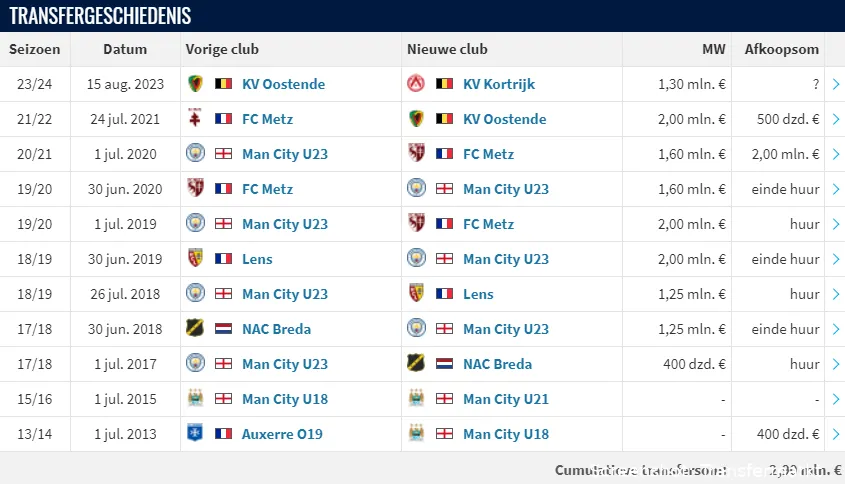This screenshot has height=484, width=845.
Task: Show details arrow for the 30 jun. 2019 transfer
Action: tap(835, 259)
